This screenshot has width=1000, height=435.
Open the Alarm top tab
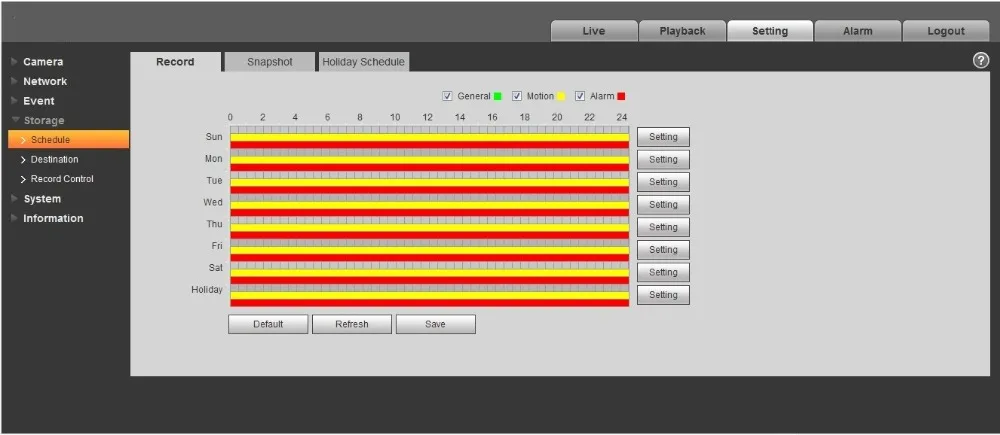point(858,31)
